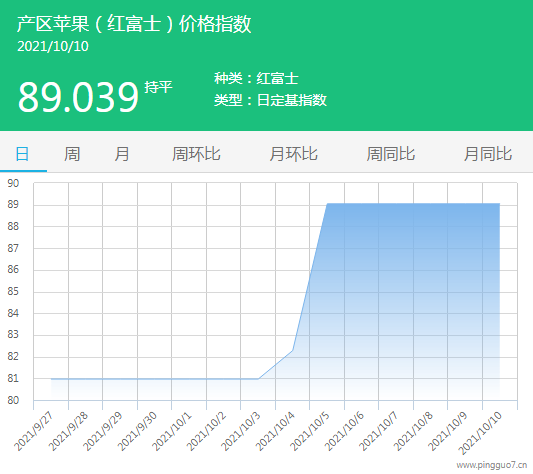Click the 类型：日定基指数 label

(x=270, y=100)
